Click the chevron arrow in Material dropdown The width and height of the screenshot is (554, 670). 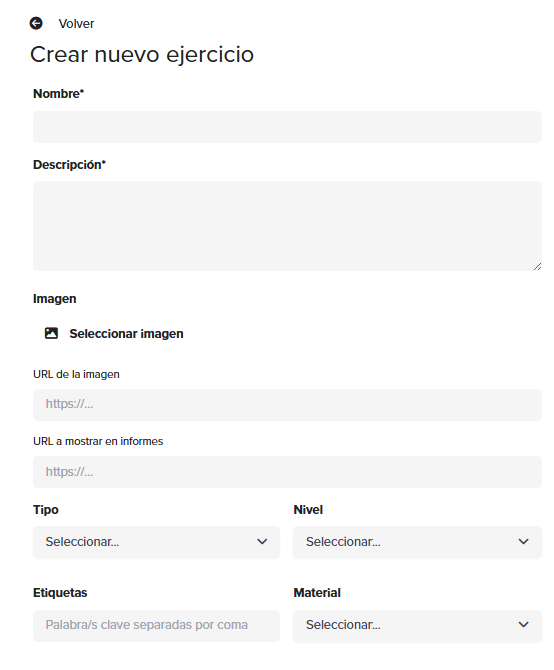tap(524, 625)
